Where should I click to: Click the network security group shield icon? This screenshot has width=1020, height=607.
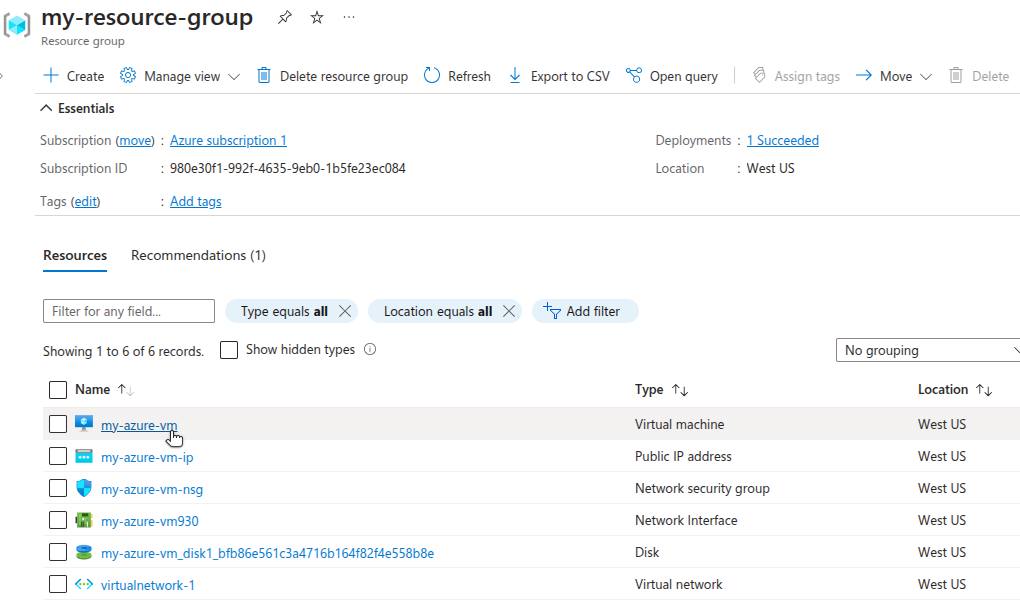pyautogui.click(x=84, y=488)
